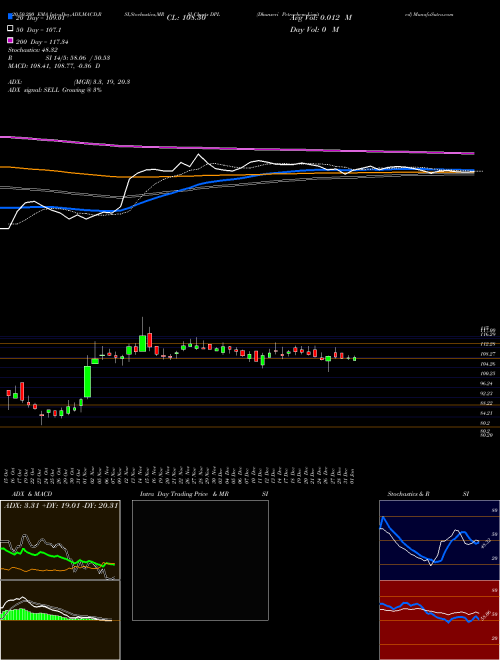Click the Stochastics & RSI panel title
This screenshot has width=500, height=660.
tap(428, 494)
